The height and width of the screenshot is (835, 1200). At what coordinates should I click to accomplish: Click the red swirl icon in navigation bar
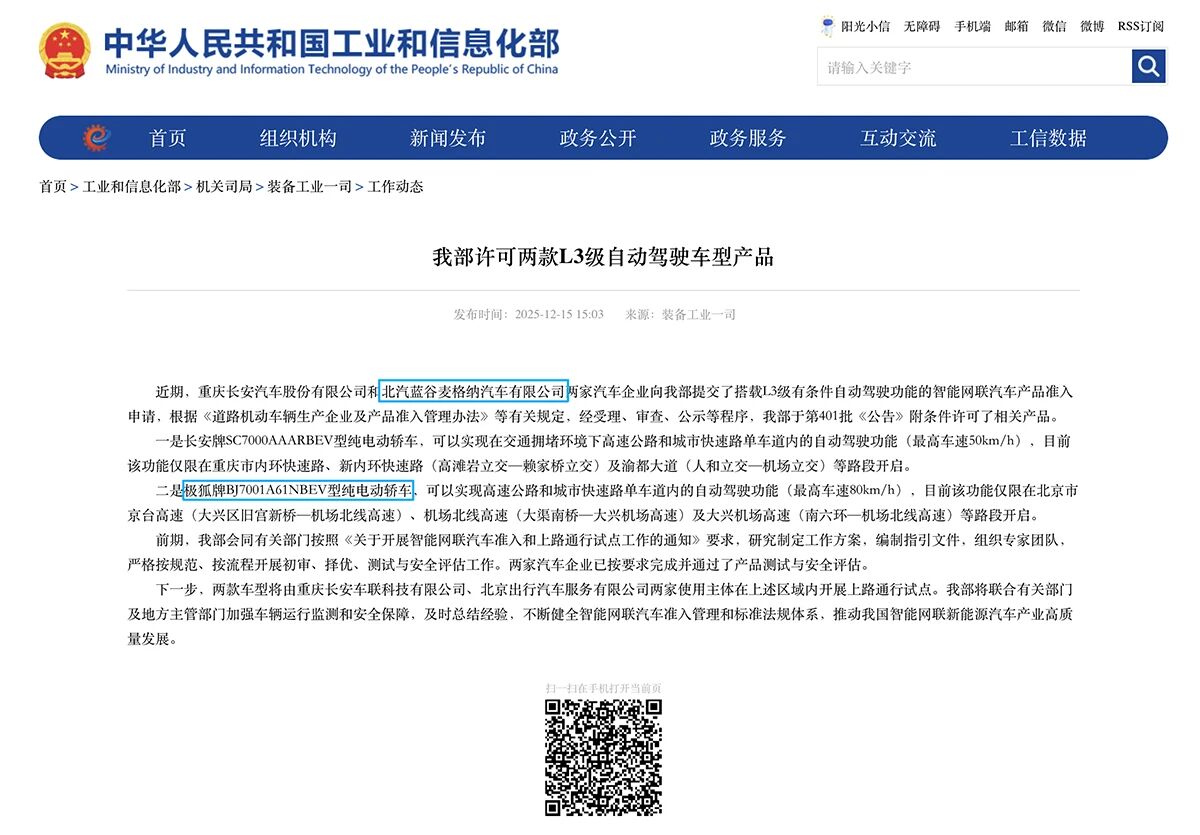click(97, 138)
